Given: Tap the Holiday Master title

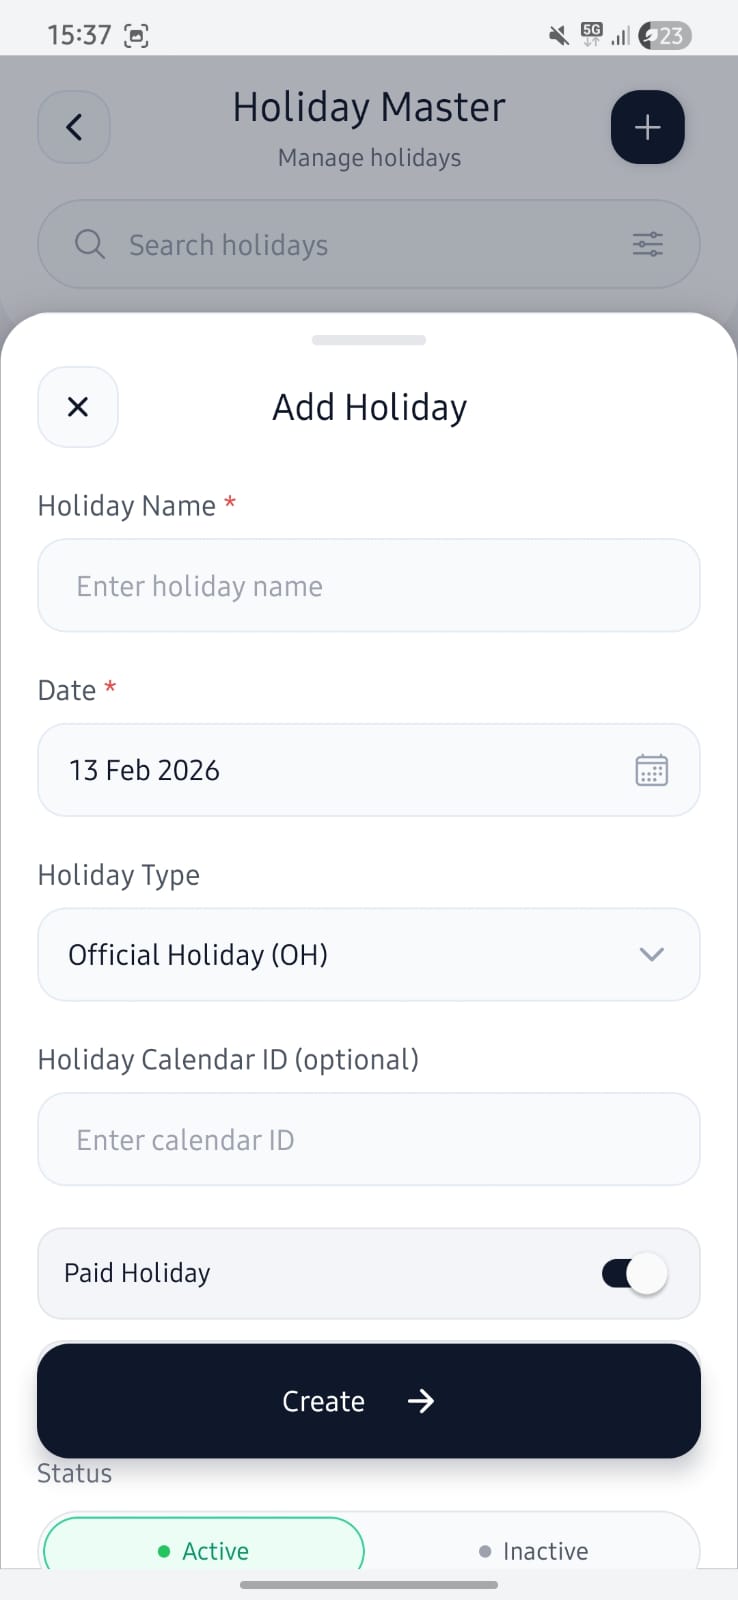Looking at the screenshot, I should tap(369, 107).
